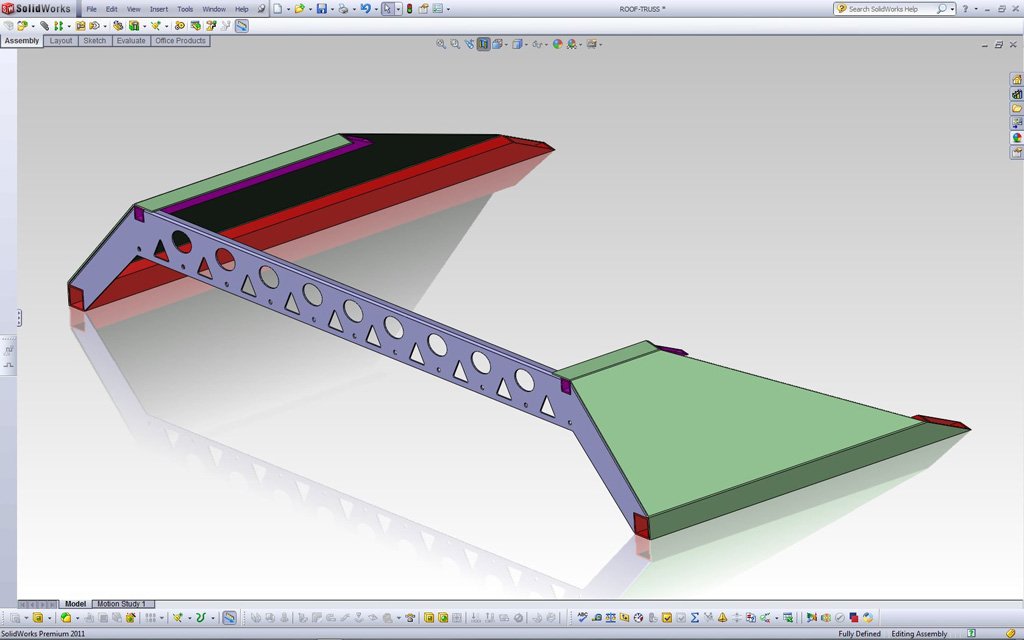Click the New document icon
1024x640 pixels.
click(278, 9)
